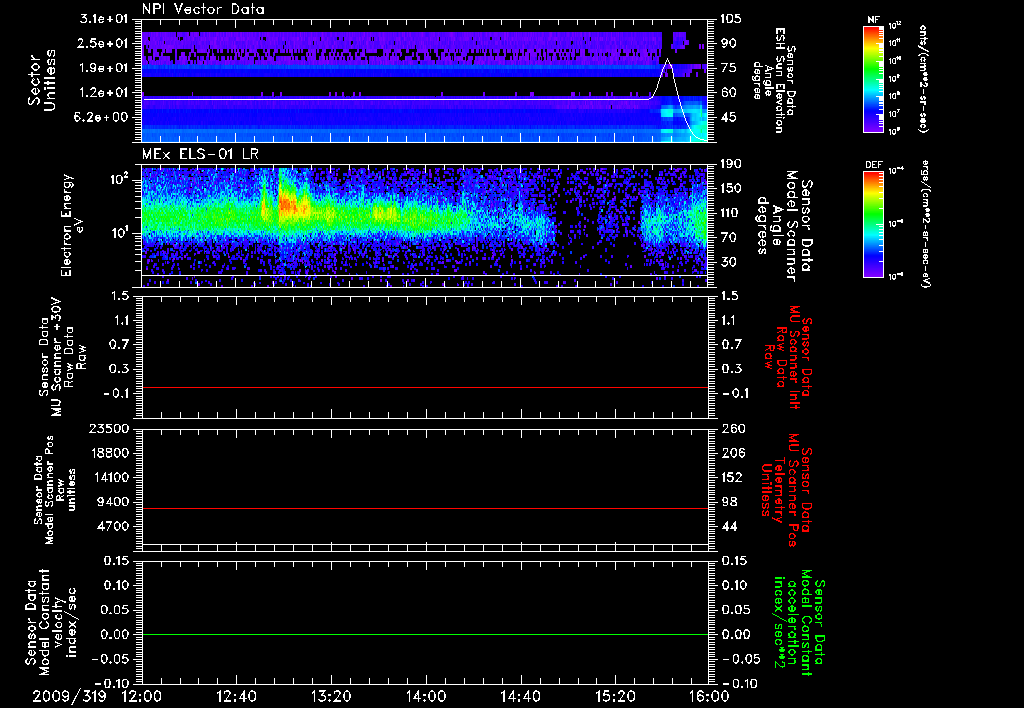Click the cnts/(cm**2-sr-sec) units label

click(x=923, y=79)
